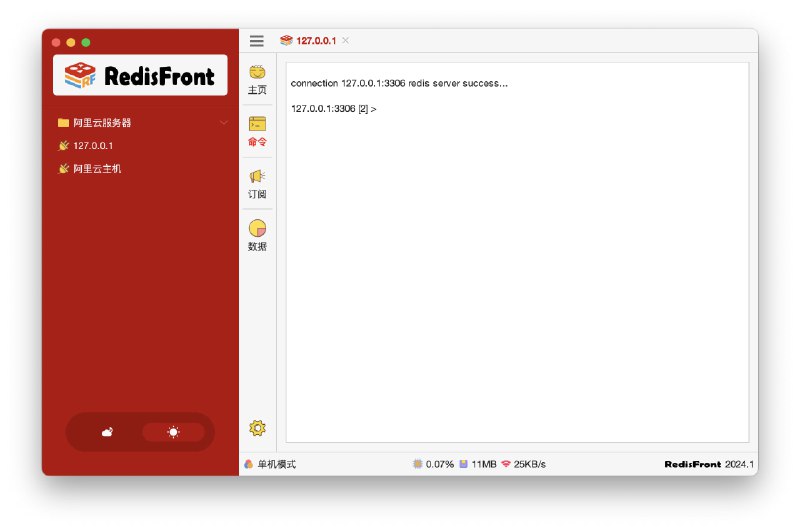
Task: Collapse the 阿里云服务器 folder chevron
Action: 224,123
